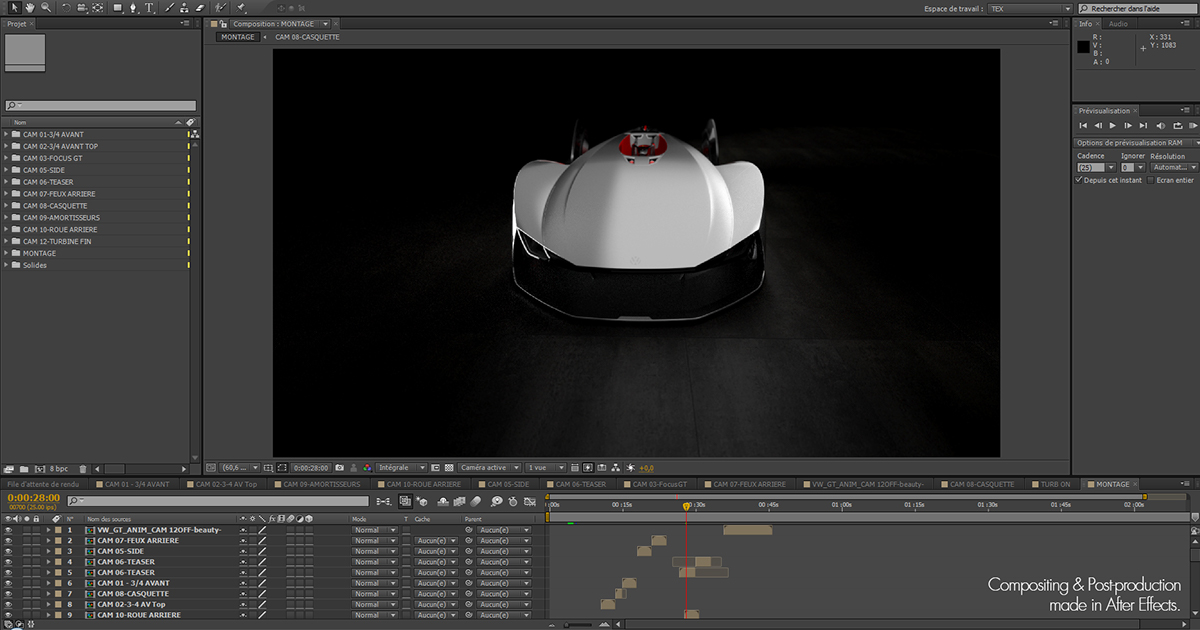Click the snapshot camera icon below viewer
This screenshot has height=630, width=1200.
click(x=340, y=467)
